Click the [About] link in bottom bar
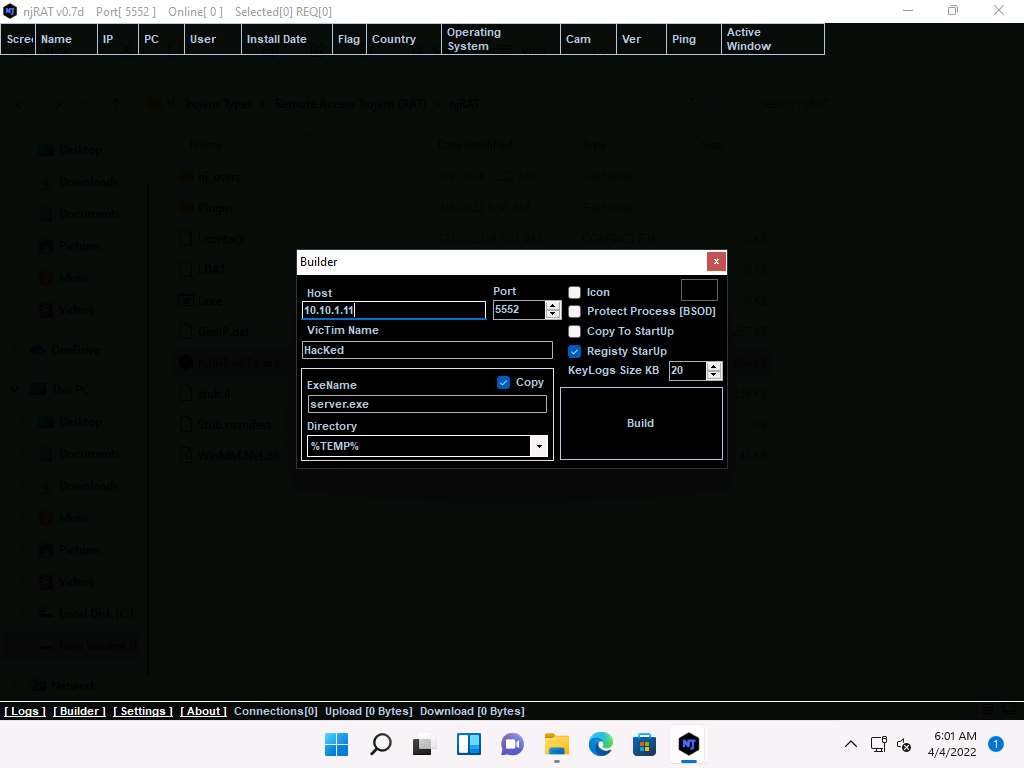Screen dimensions: 1024x768 pos(203,711)
